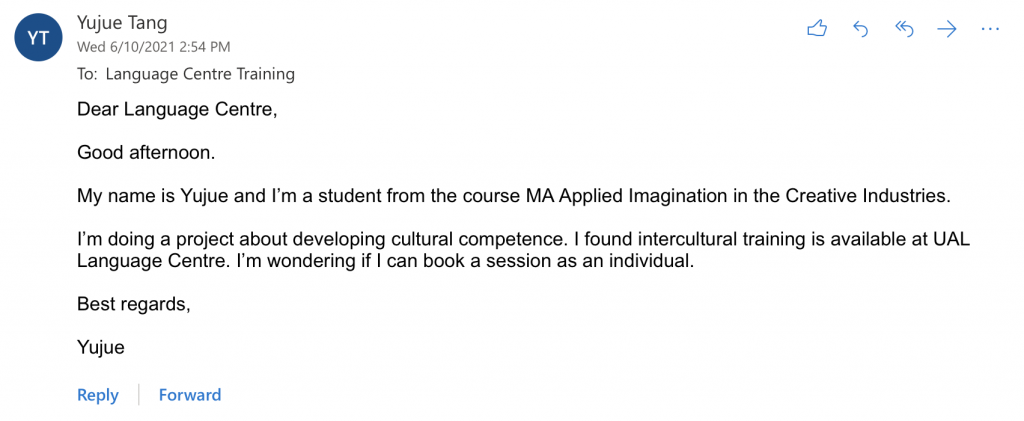
Task: Click the reply all double-arrow icon
Action: (904, 29)
